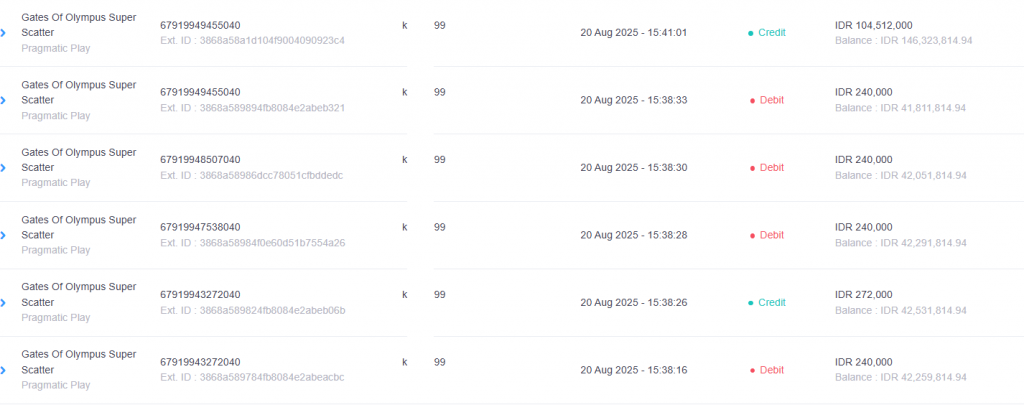Image resolution: width=1024 pixels, height=405 pixels.
Task: Click the red Debit status at 15:38:33
Action: point(767,100)
